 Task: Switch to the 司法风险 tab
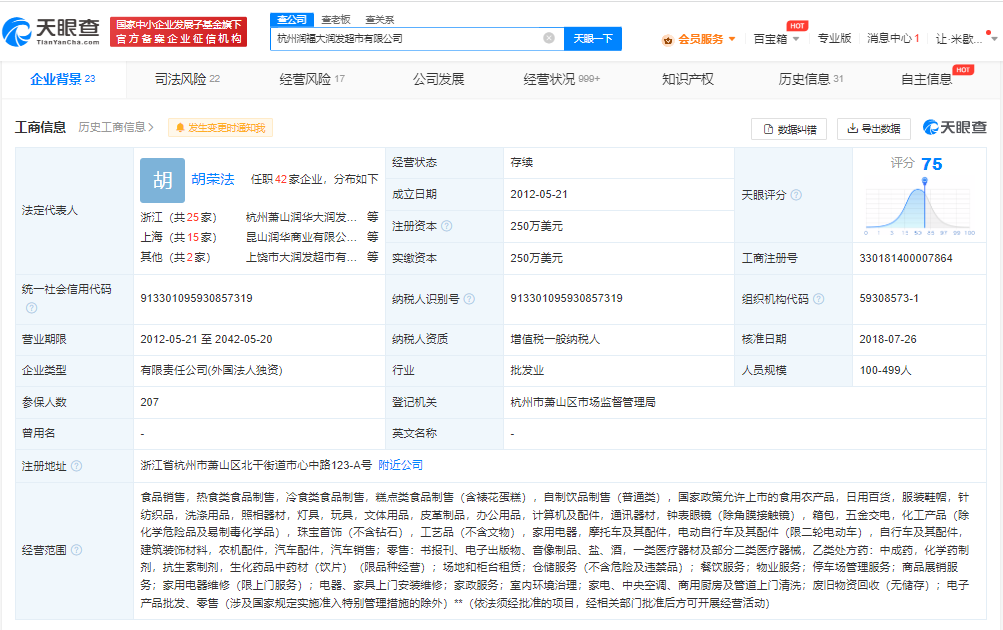pyautogui.click(x=187, y=79)
